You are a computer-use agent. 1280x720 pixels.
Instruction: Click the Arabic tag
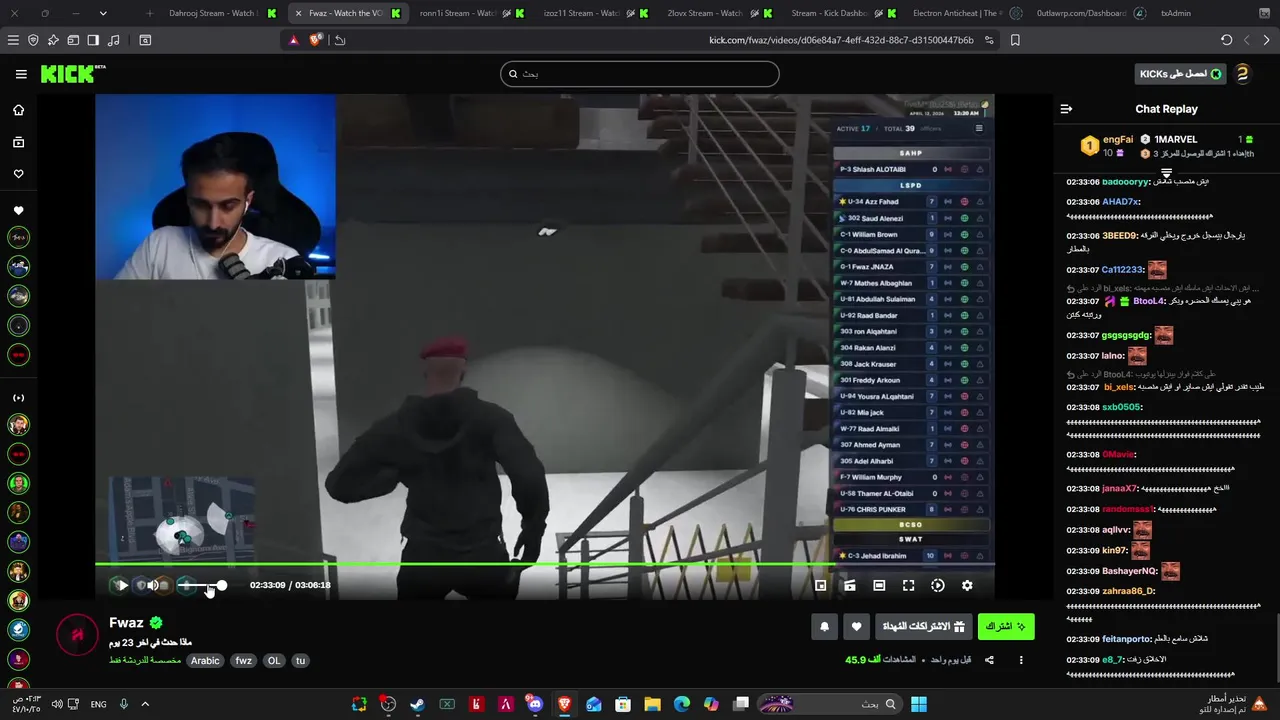click(x=205, y=661)
